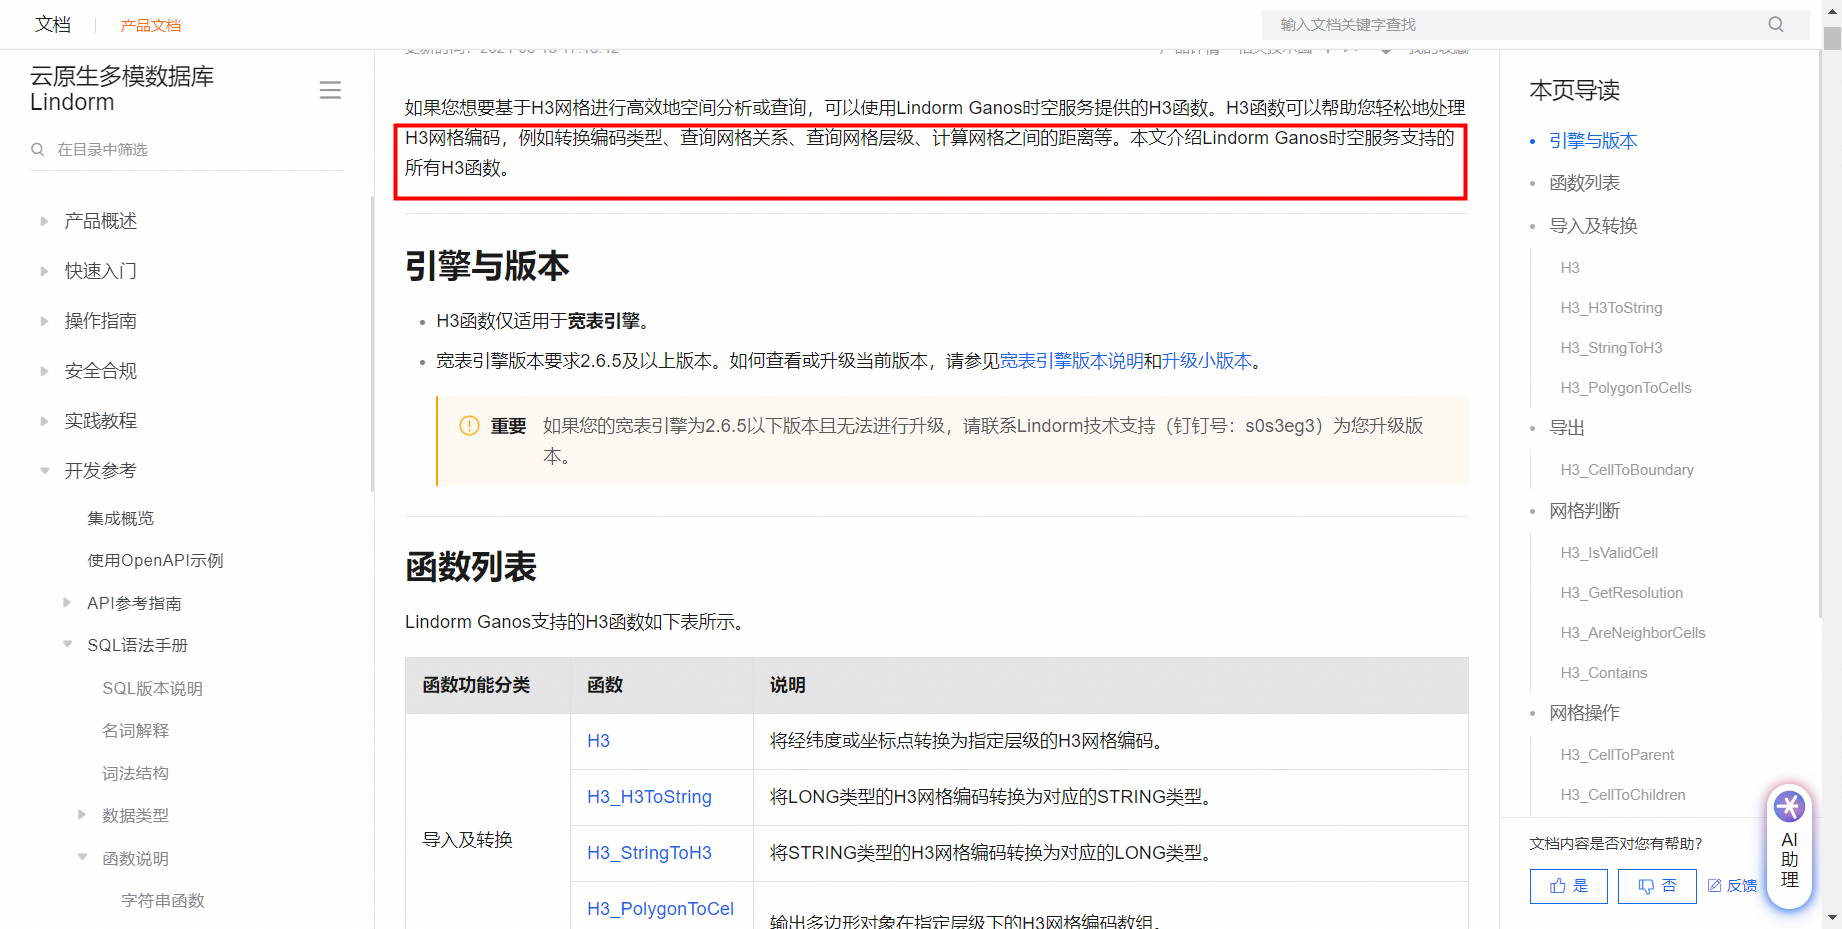1842x929 pixels.
Task: Open SQL版本说明 in the sidebar
Action: pyautogui.click(x=152, y=688)
